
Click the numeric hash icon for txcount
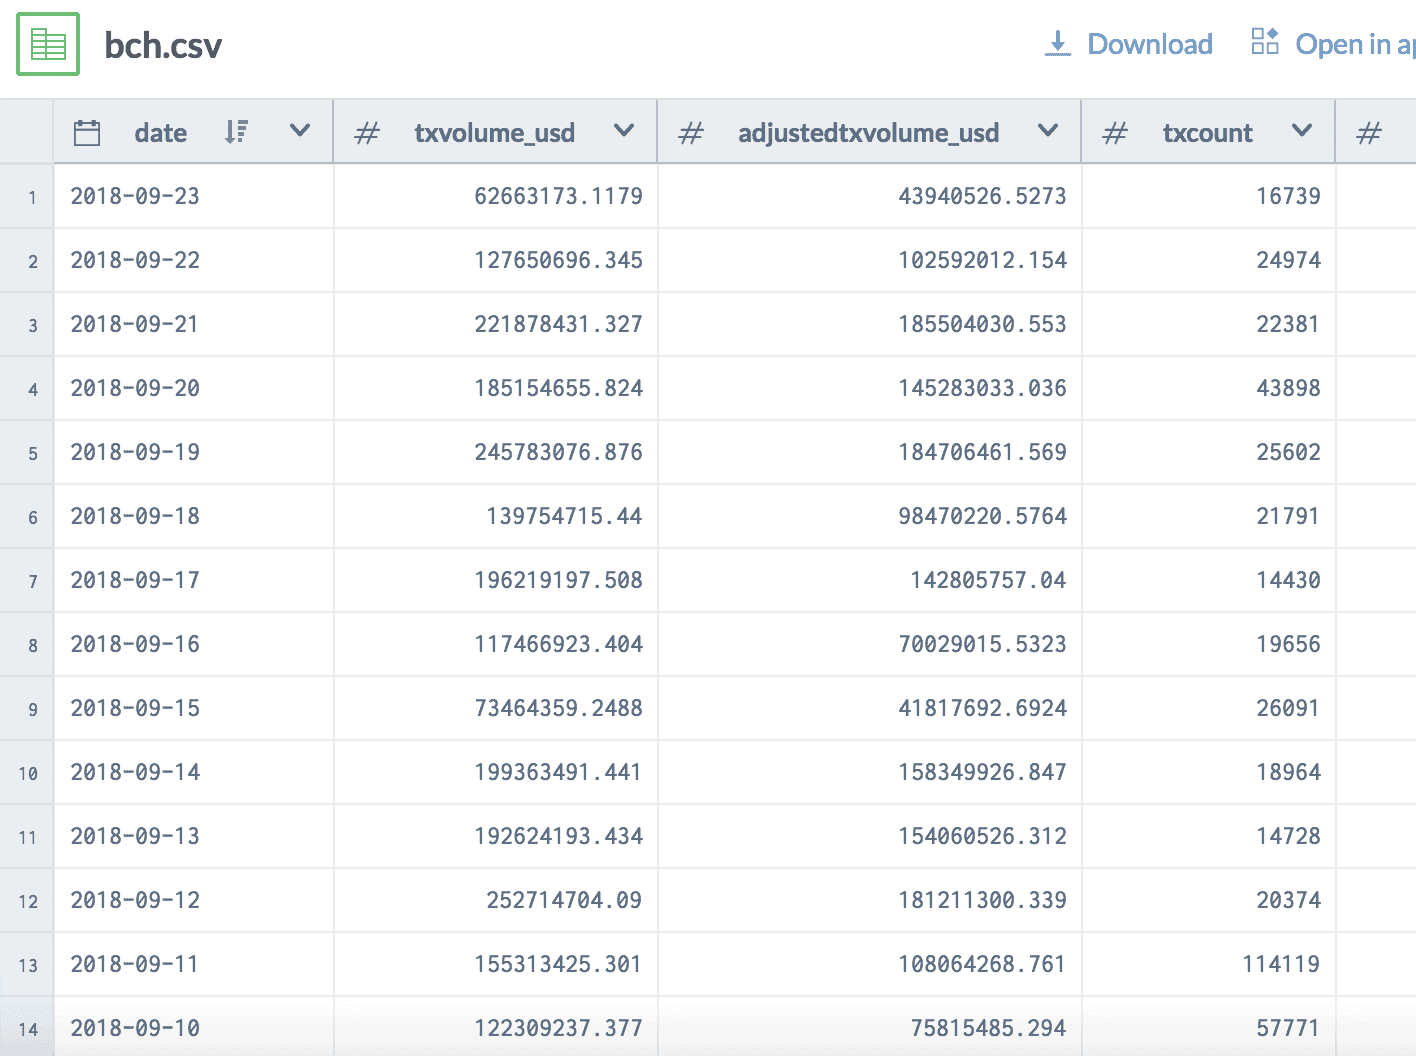tap(1115, 132)
